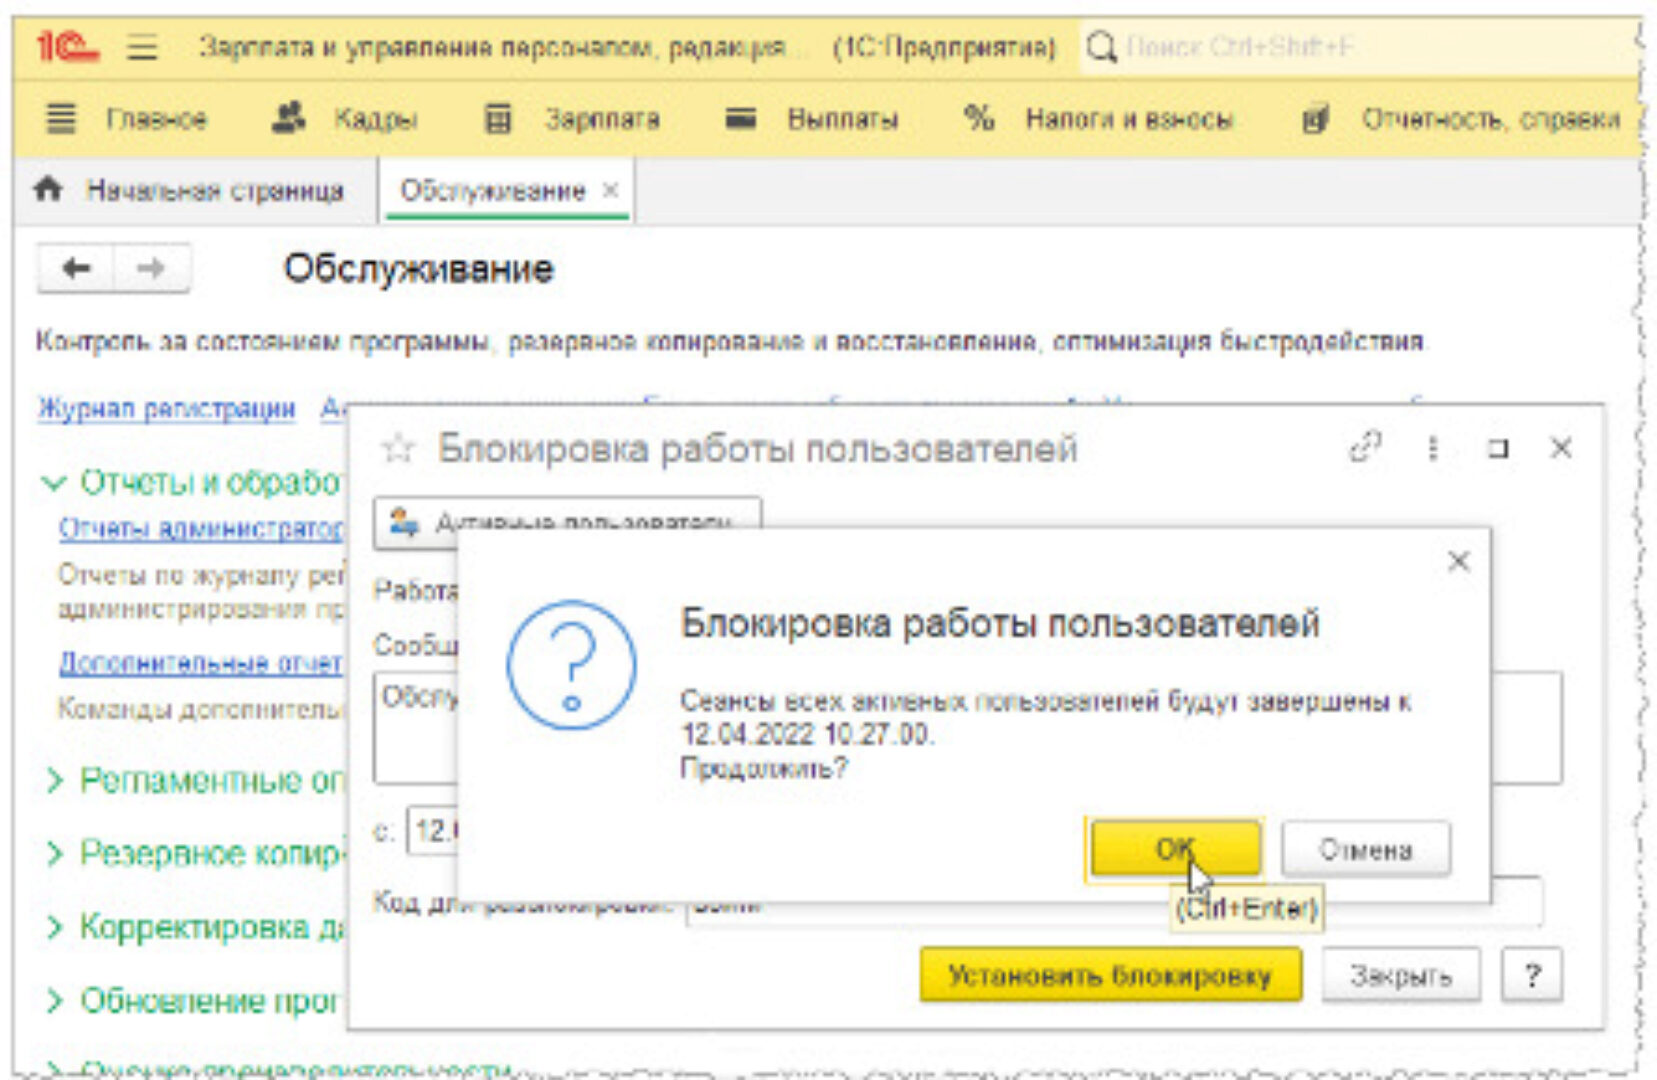Expand the Корректировка данных section

[x=54, y=928]
